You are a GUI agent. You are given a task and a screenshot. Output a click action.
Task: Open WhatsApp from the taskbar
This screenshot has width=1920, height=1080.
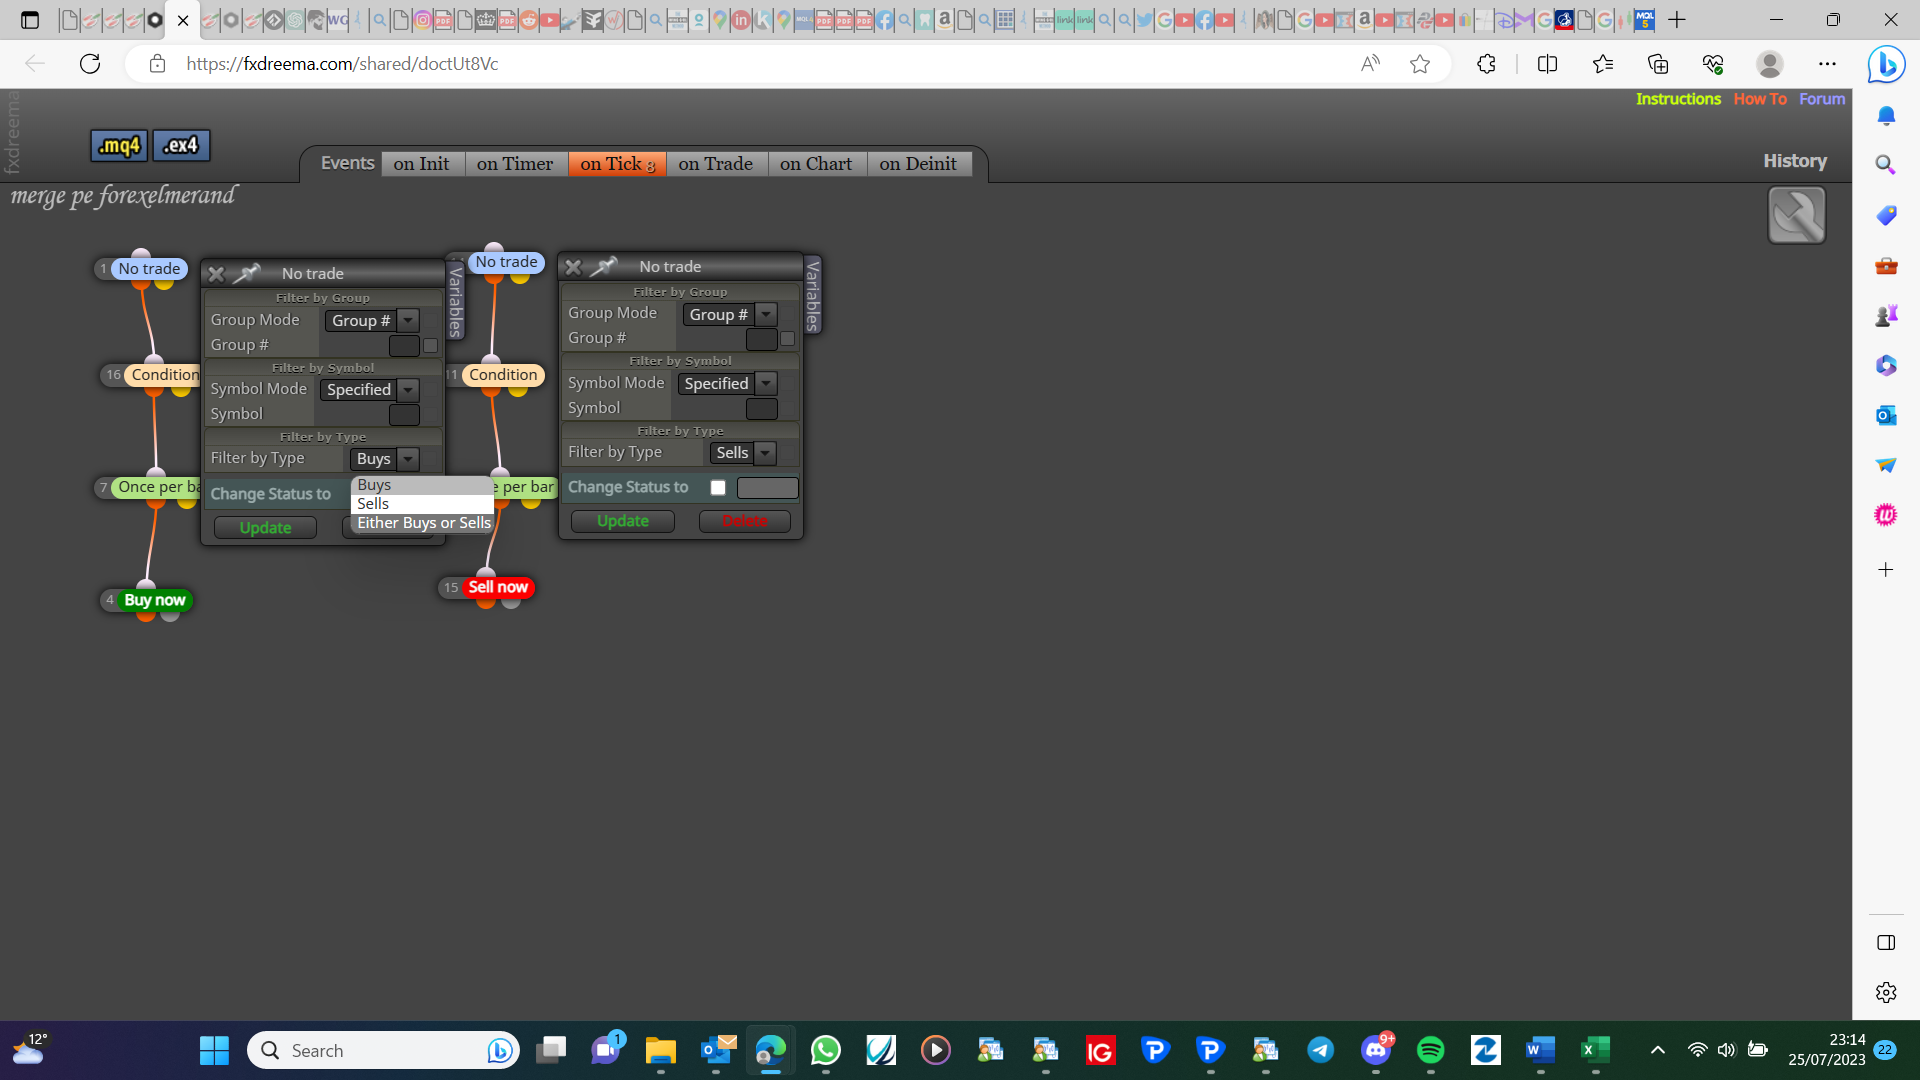[826, 1050]
